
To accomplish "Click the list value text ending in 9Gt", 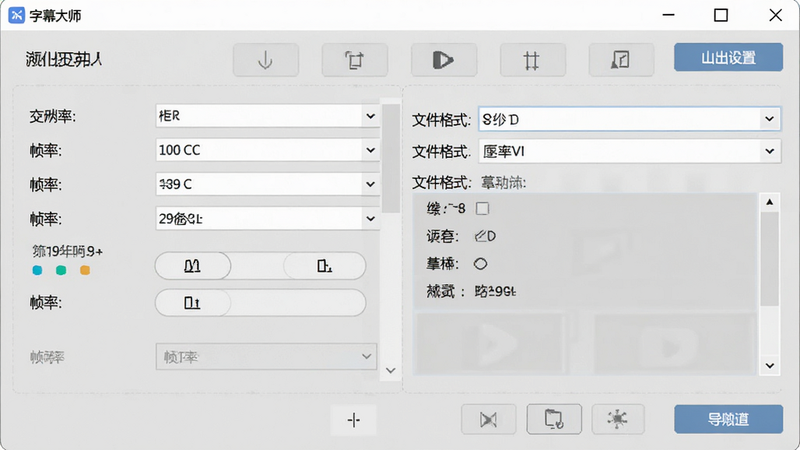I will [x=495, y=291].
